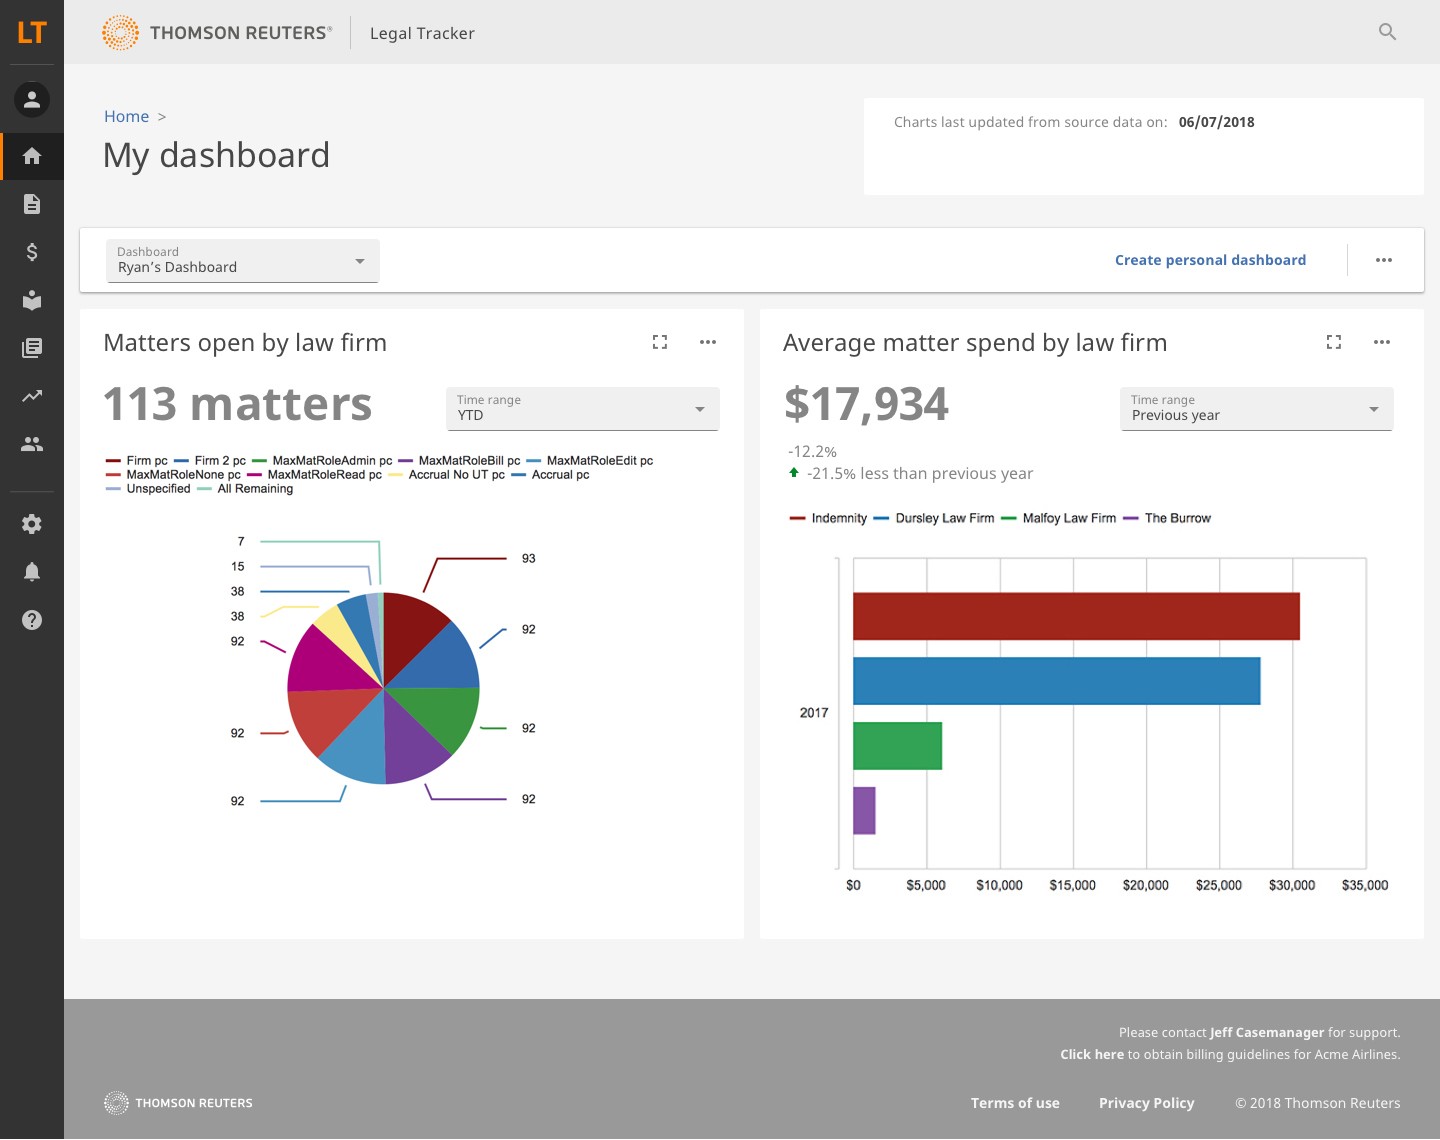Open the help question mark icon
Screen dimensions: 1440x1140
point(32,620)
